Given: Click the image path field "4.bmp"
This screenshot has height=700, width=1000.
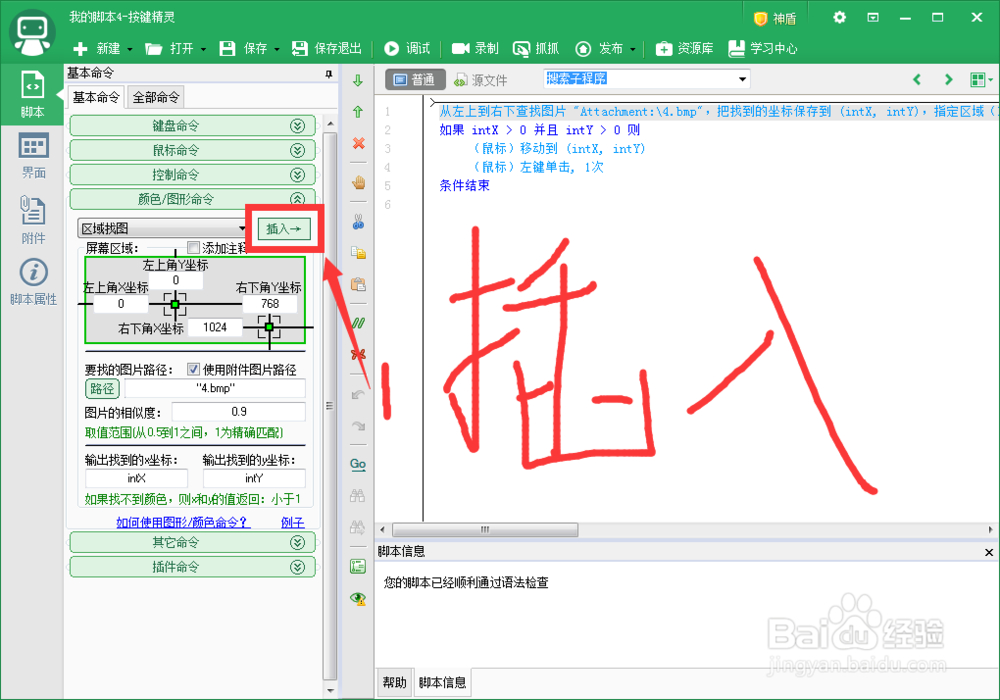Looking at the screenshot, I should (215, 388).
